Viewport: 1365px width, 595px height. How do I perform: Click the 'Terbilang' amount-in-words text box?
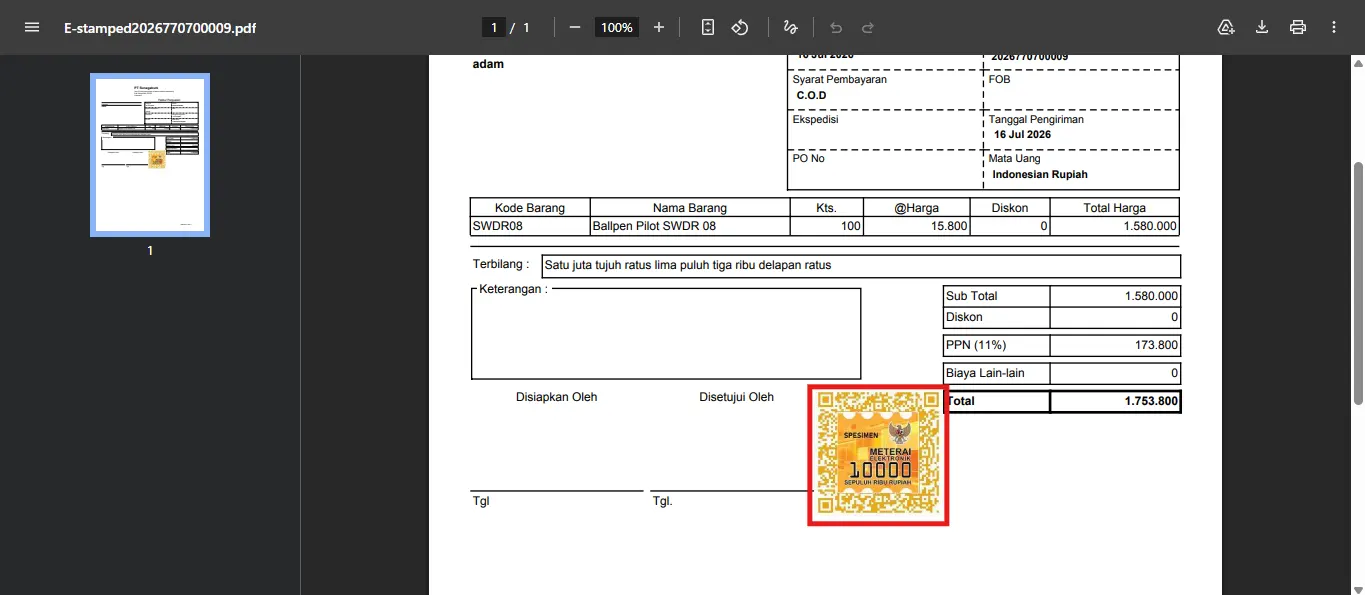click(x=861, y=266)
